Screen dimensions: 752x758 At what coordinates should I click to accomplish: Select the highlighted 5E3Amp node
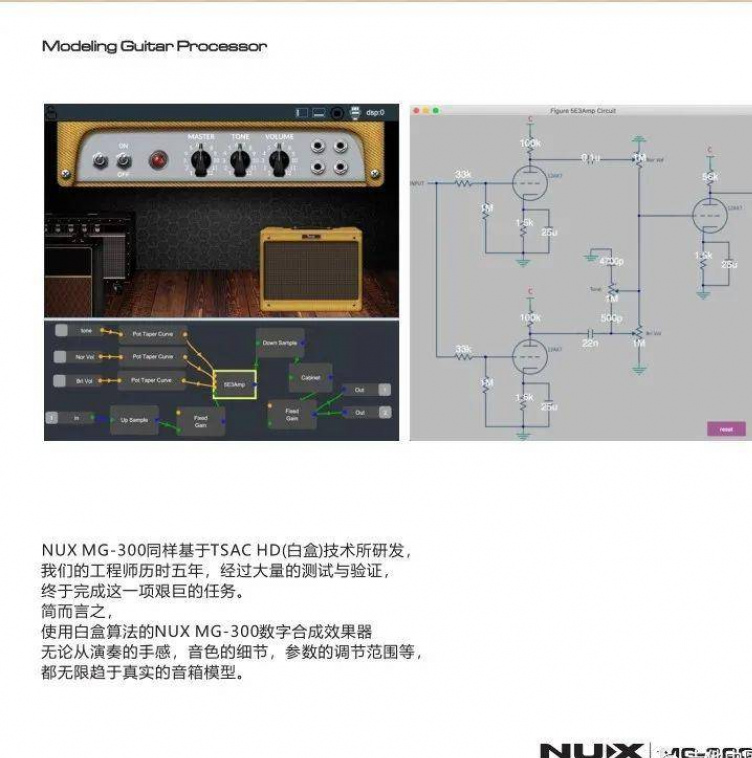point(235,383)
